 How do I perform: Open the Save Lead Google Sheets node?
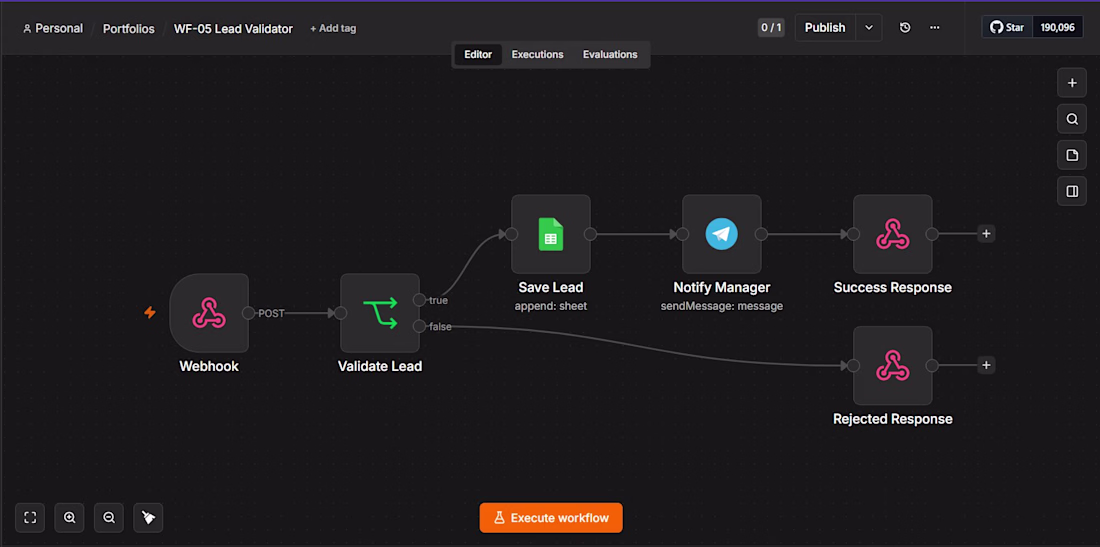(x=551, y=234)
